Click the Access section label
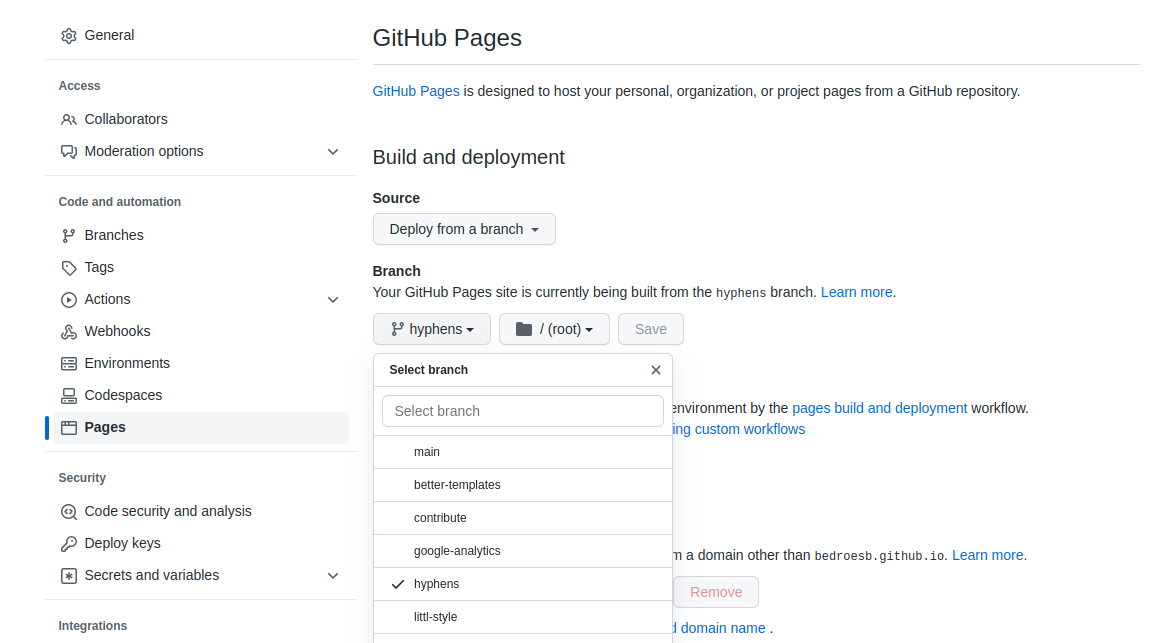Image resolution: width=1165 pixels, height=643 pixels. pyautogui.click(x=79, y=86)
